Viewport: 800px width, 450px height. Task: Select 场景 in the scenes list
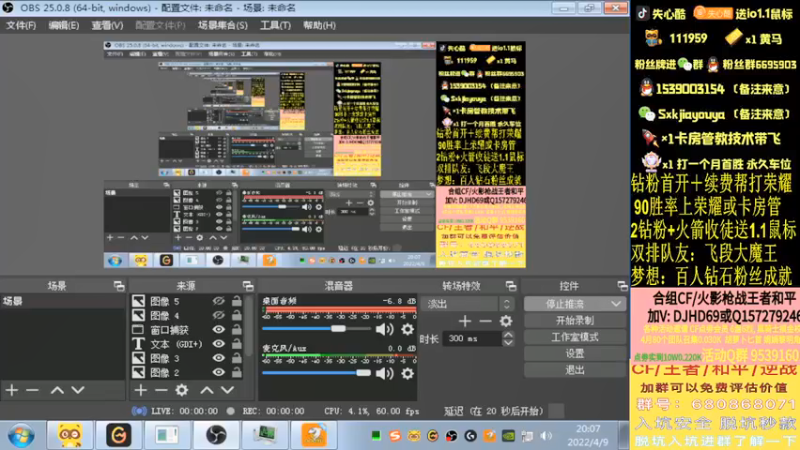(62, 301)
